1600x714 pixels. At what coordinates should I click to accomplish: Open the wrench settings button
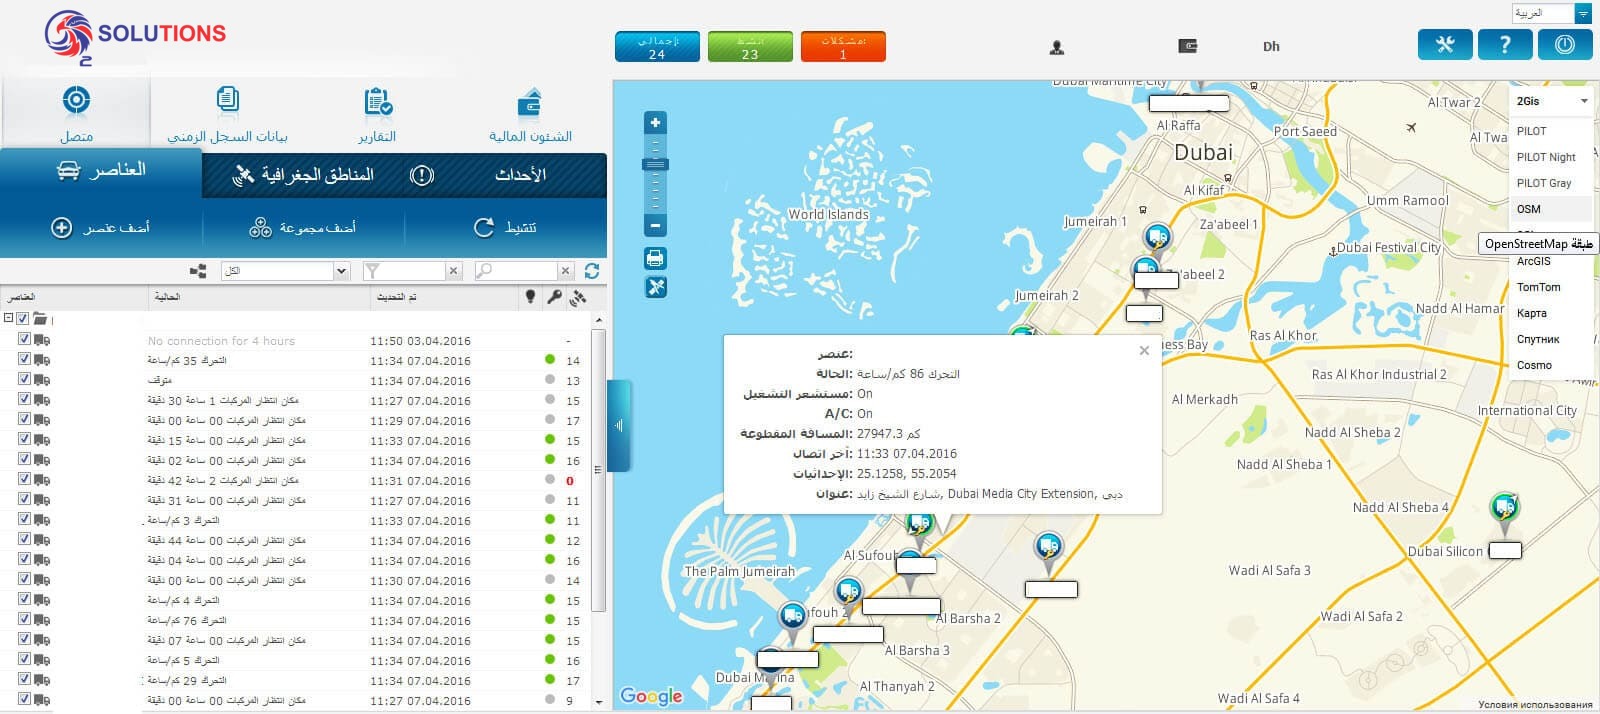(x=1445, y=45)
